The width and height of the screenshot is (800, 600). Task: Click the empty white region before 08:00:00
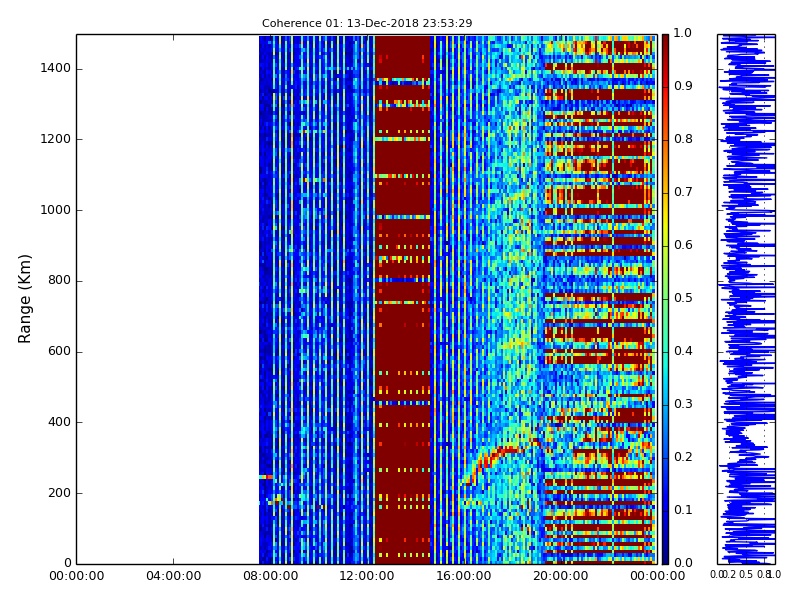pyautogui.click(x=168, y=299)
